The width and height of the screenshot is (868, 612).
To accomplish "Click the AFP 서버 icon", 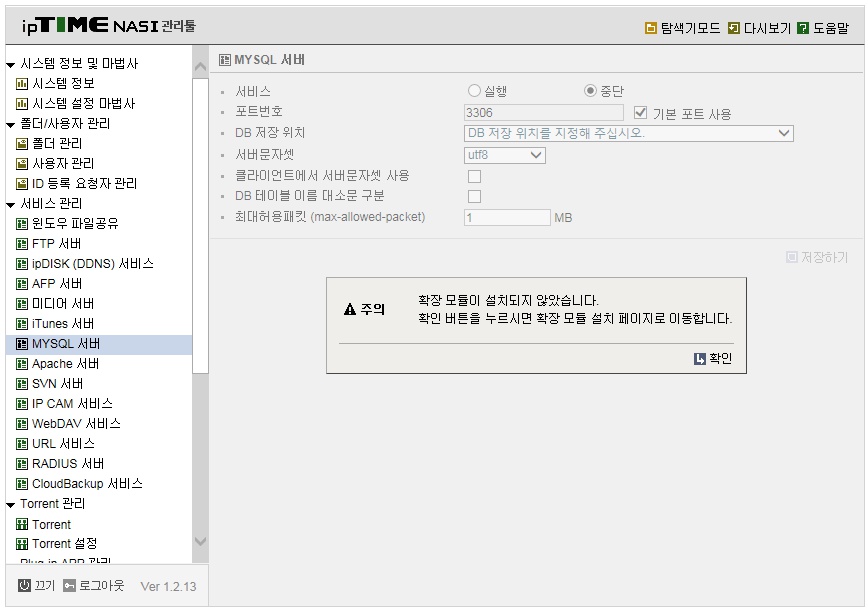I will tap(22, 284).
